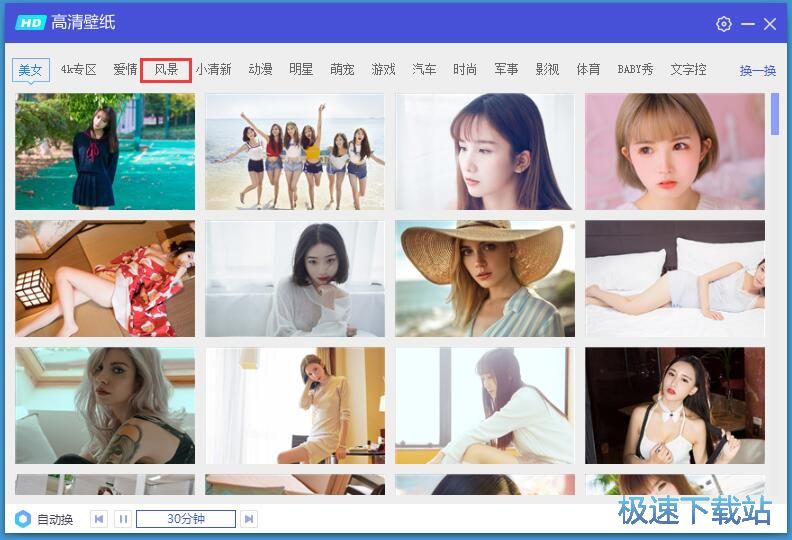Open the 30分钟 interval selector
Screen dimensions: 792x540
(186, 519)
